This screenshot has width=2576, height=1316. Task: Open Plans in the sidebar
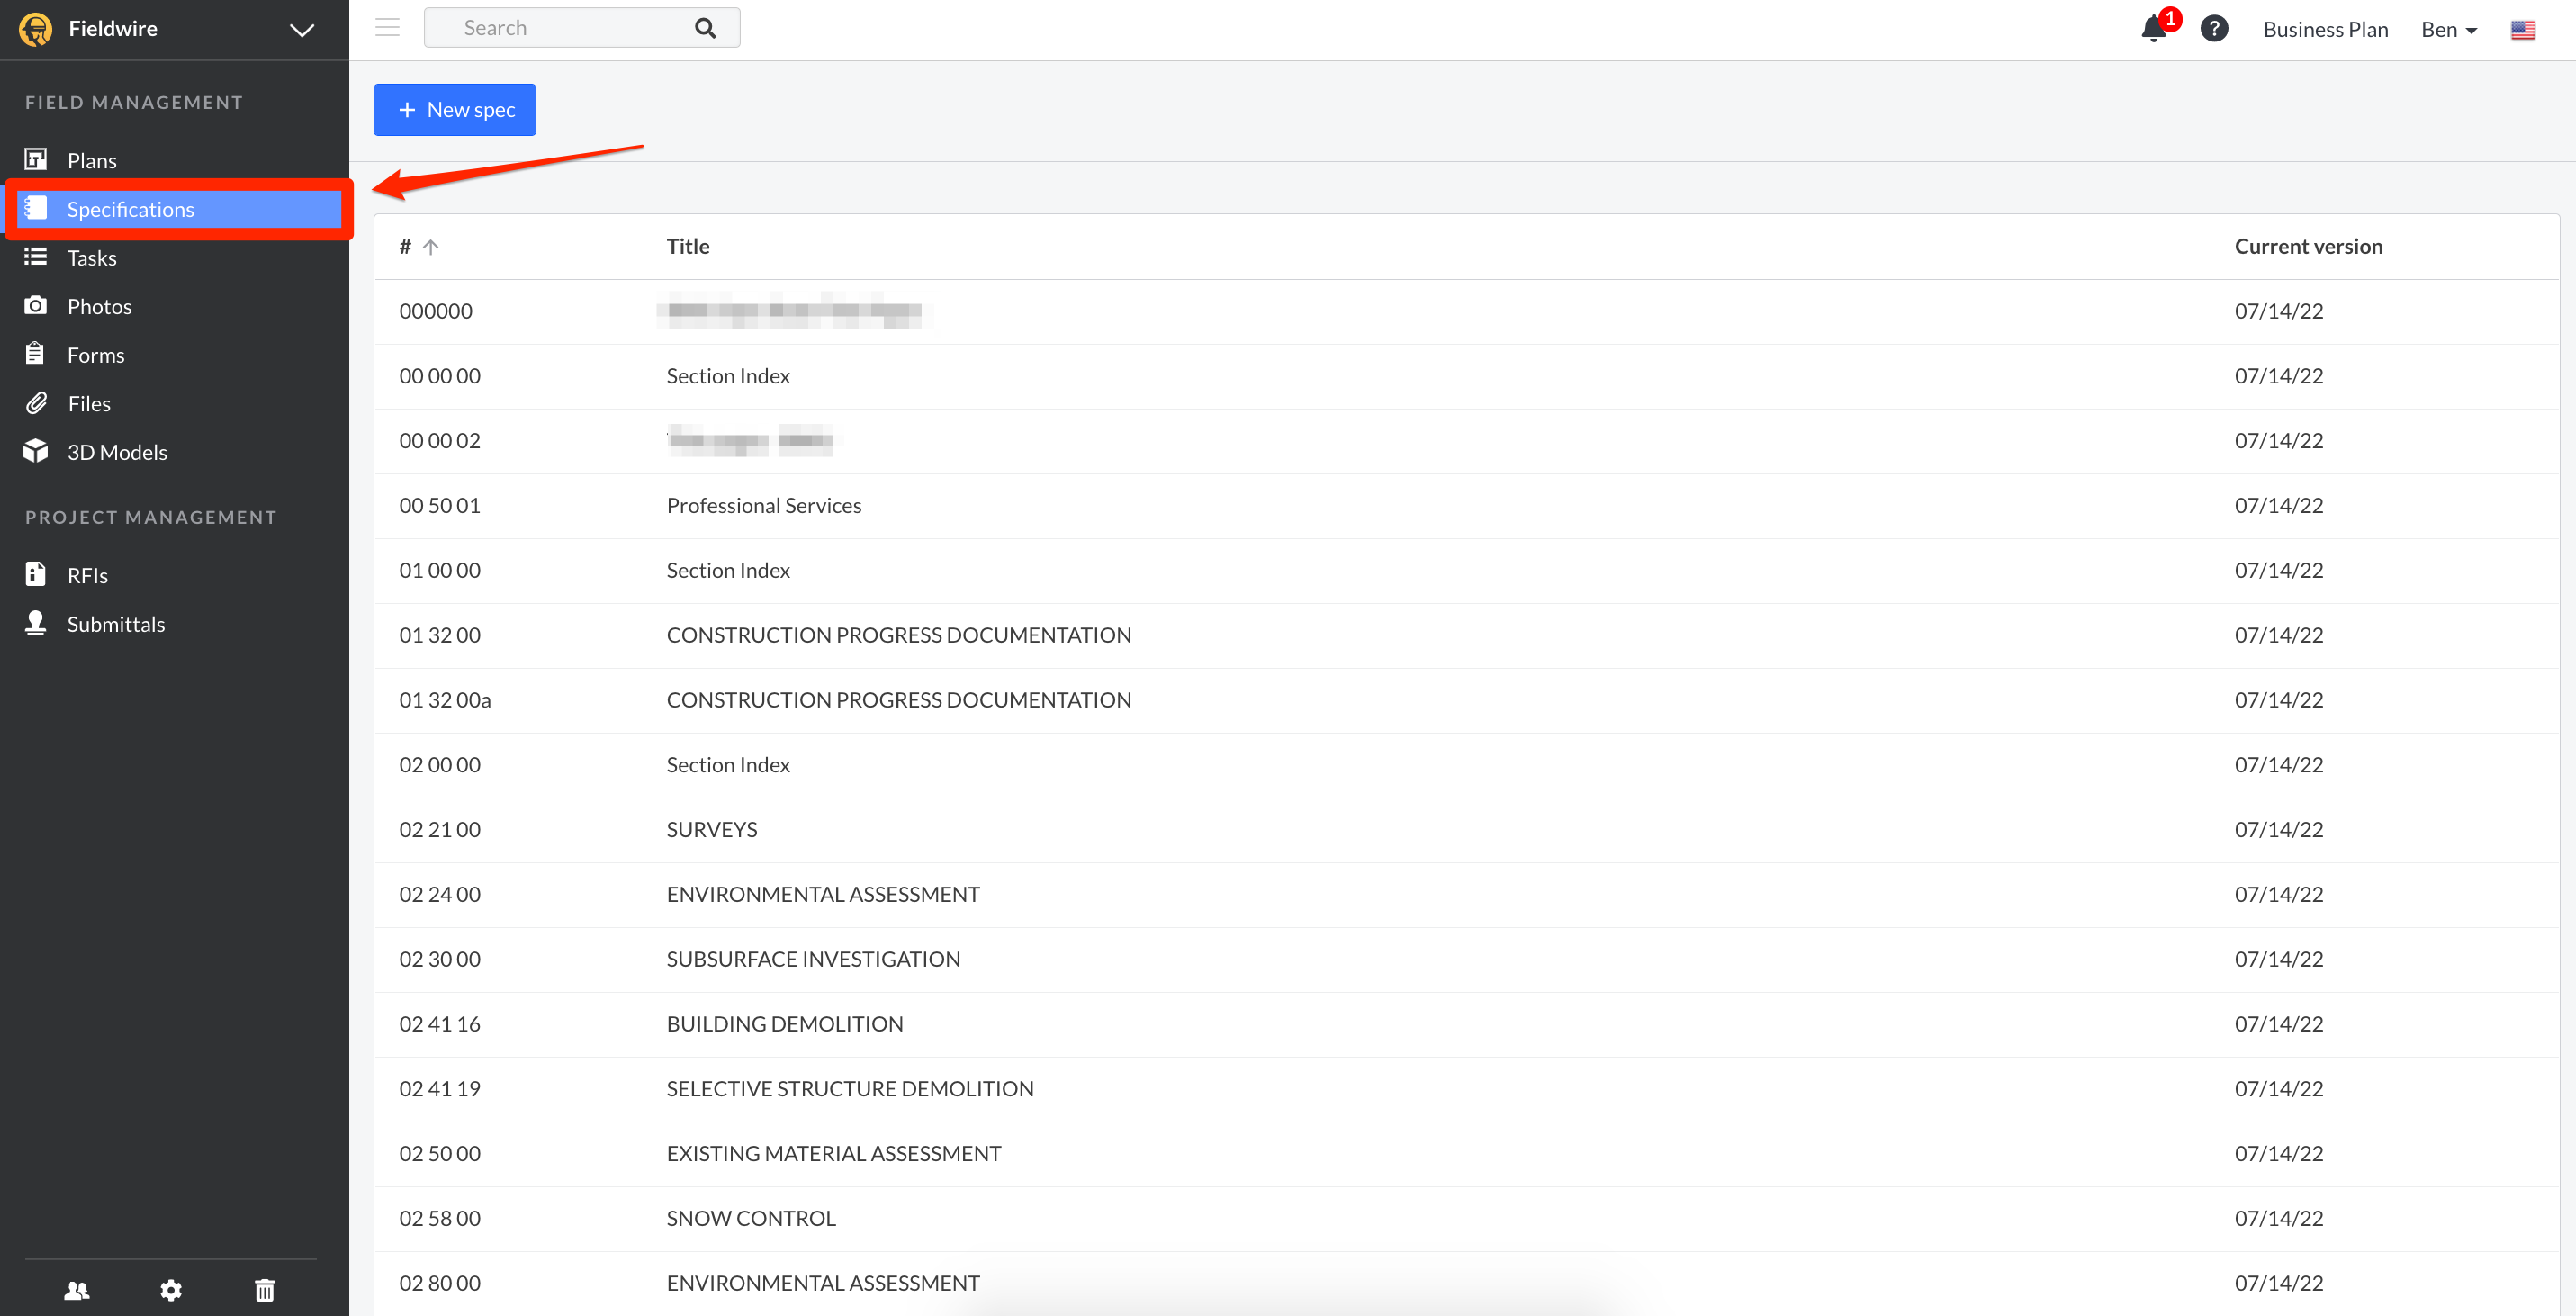click(91, 160)
